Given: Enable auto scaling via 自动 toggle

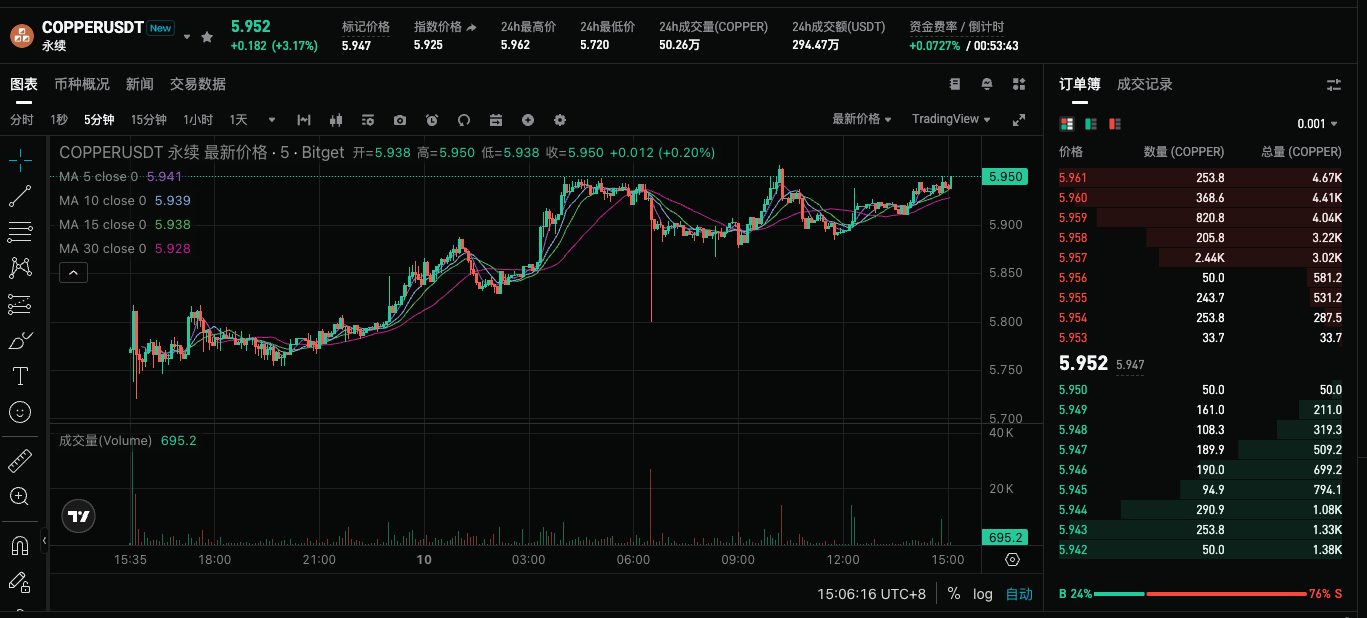Looking at the screenshot, I should click(x=1019, y=593).
